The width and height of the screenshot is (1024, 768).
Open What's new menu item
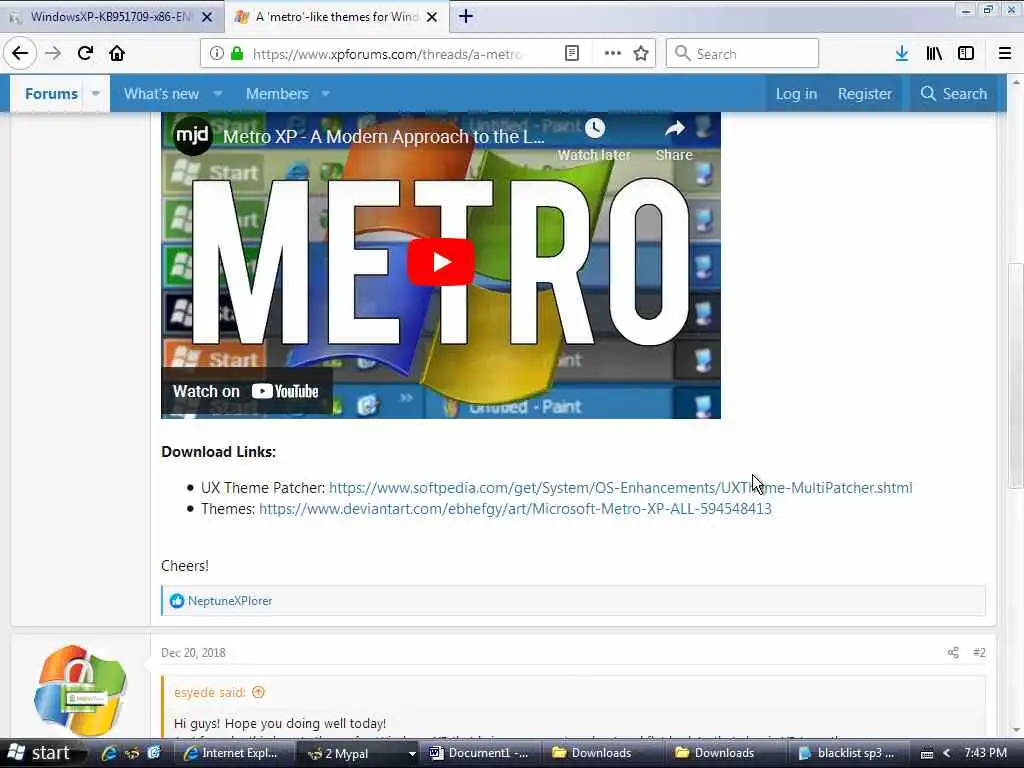tap(161, 94)
